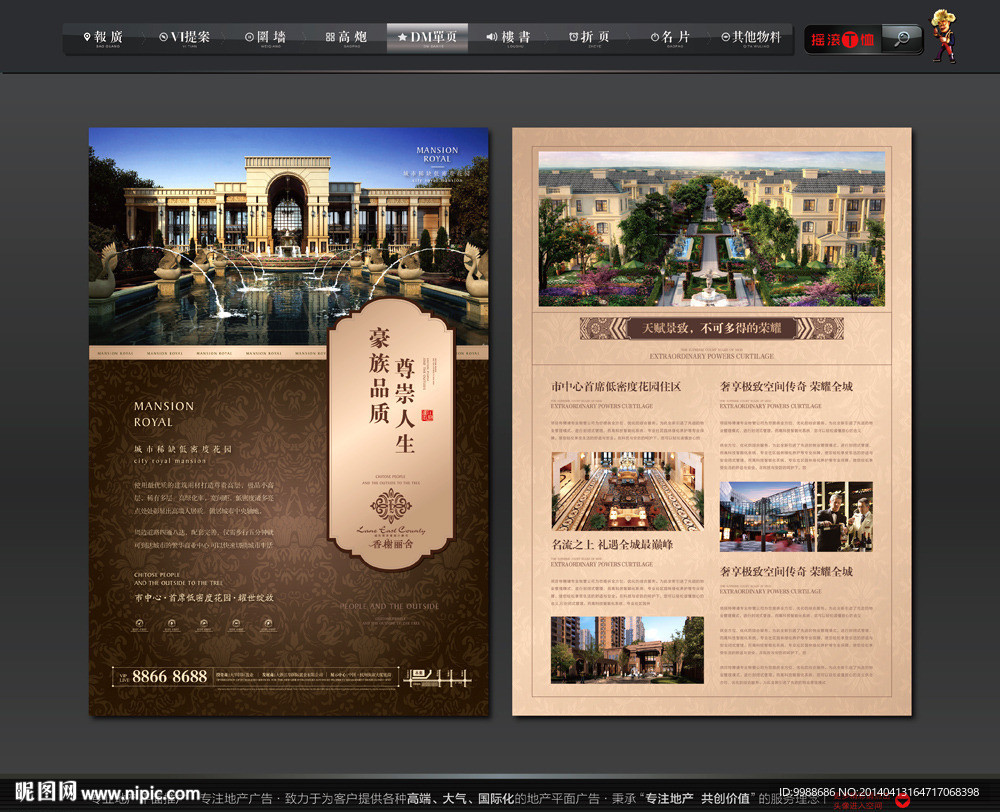This screenshot has height=812, width=1000.
Task: Open the 報廣 navigation tab
Action: (x=103, y=38)
